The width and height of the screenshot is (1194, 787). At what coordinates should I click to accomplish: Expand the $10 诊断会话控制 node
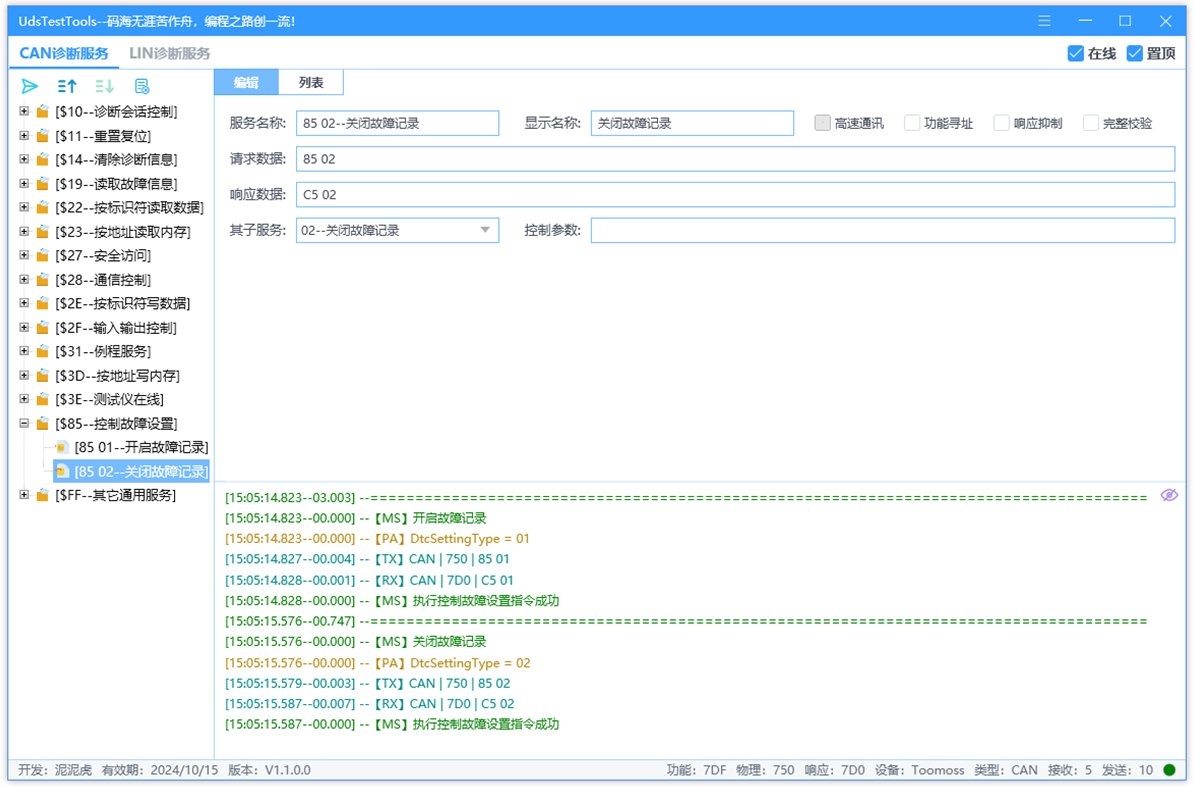(24, 111)
